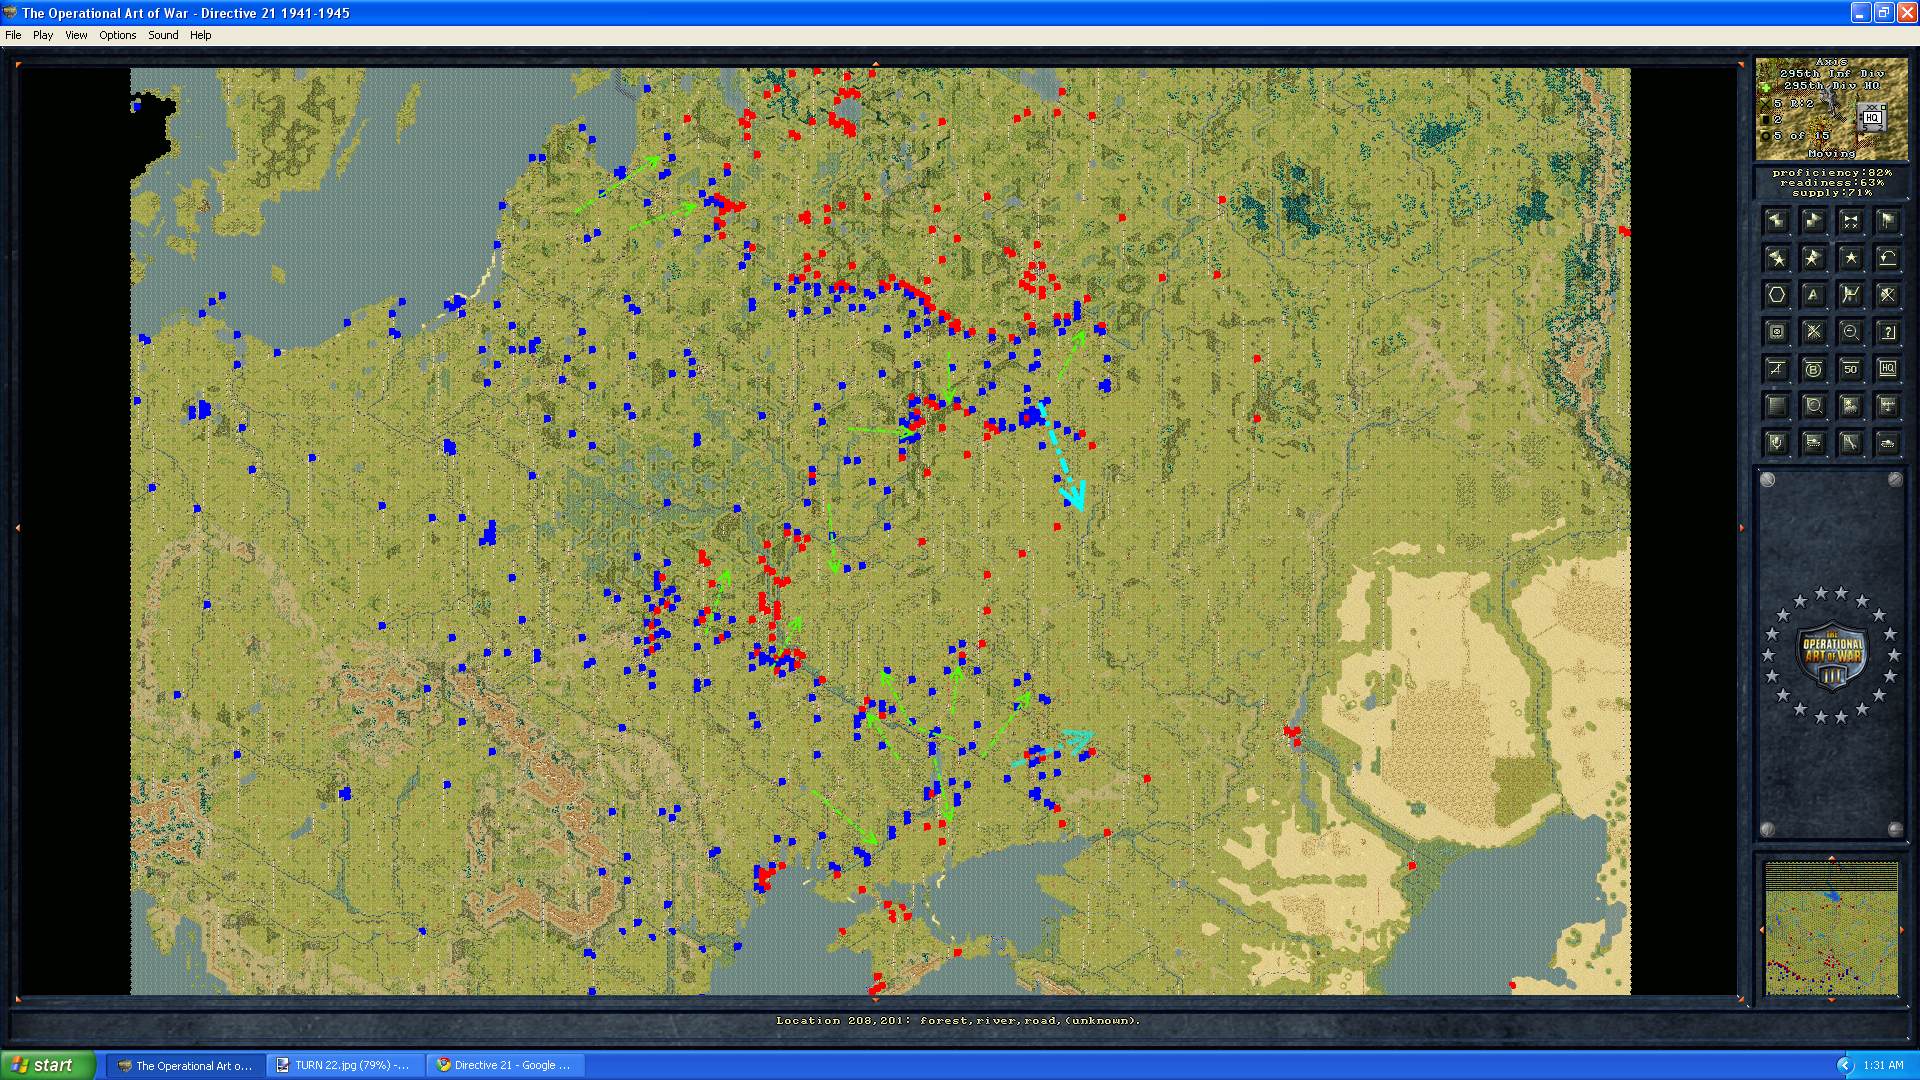Open the File menu

tap(13, 35)
